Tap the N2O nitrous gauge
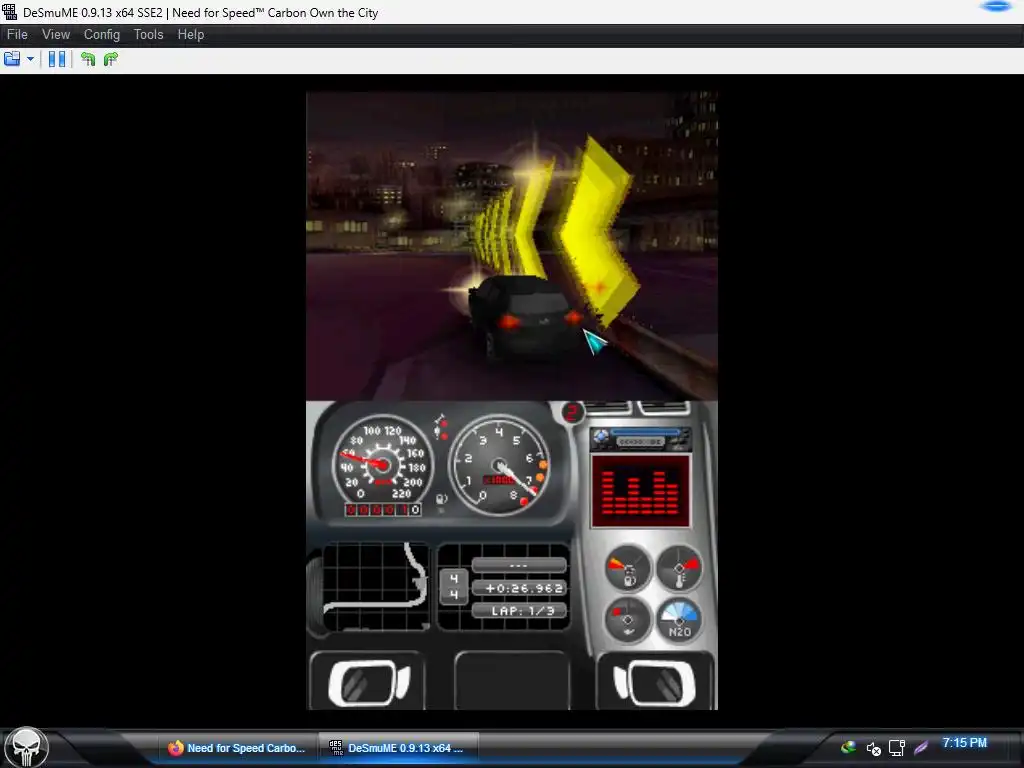 (x=680, y=619)
